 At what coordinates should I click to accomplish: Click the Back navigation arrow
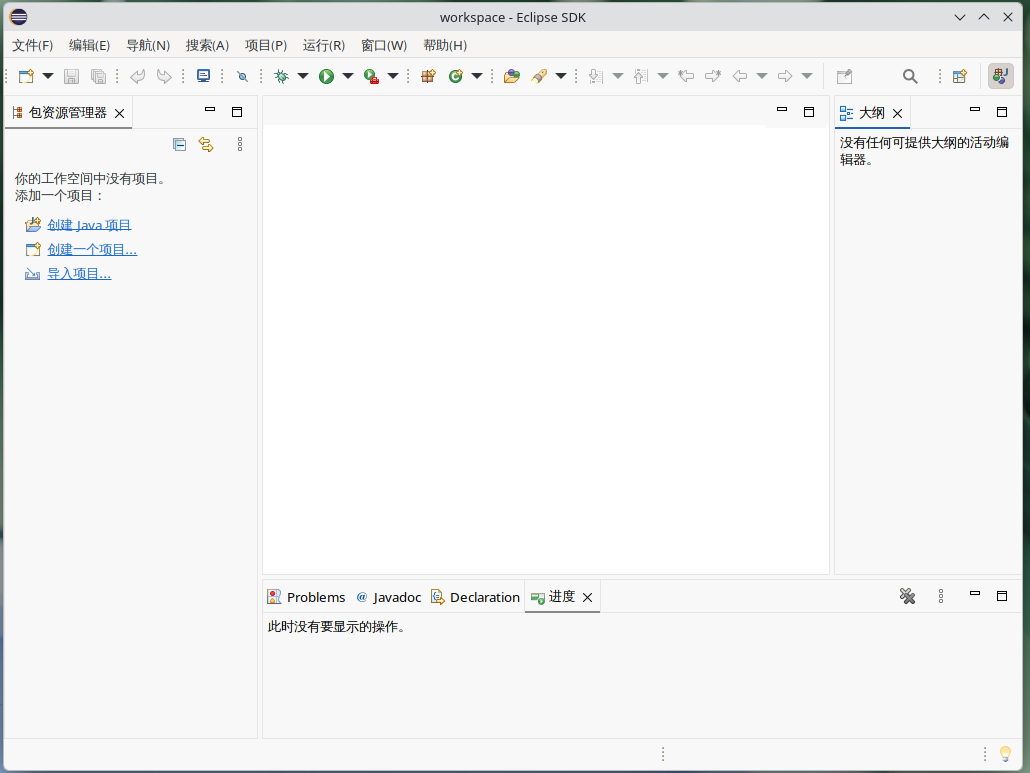(740, 76)
